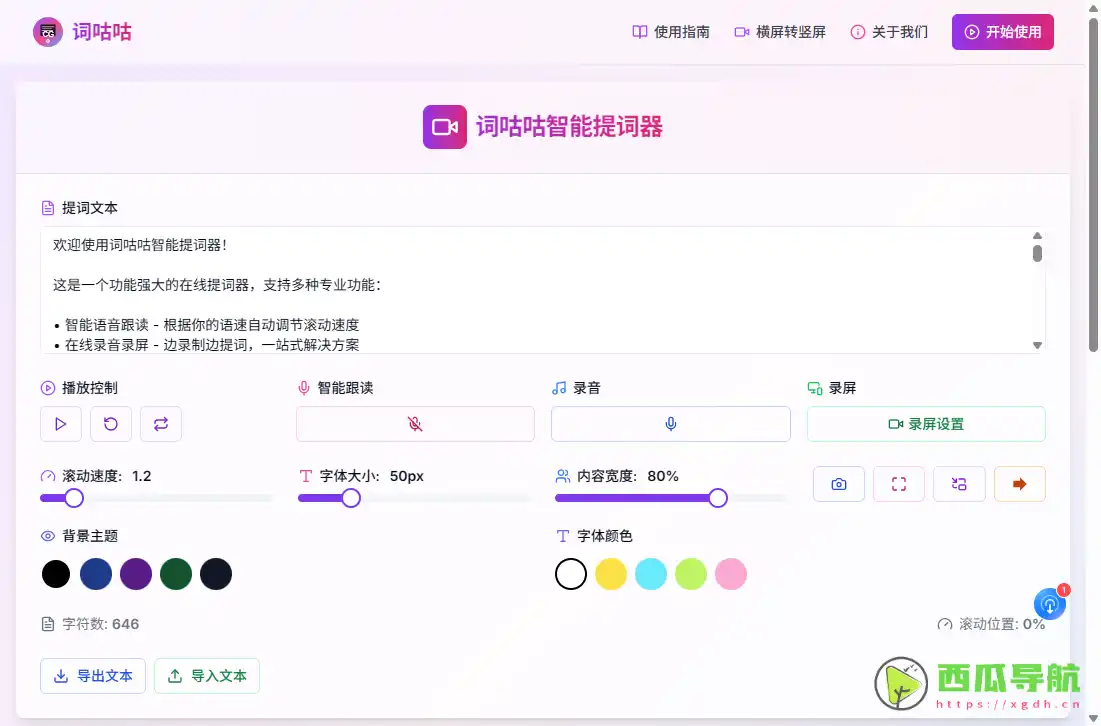Screen dimensions: 1101x726
Task: Click the 录屏 screen icon
Action: (815, 388)
